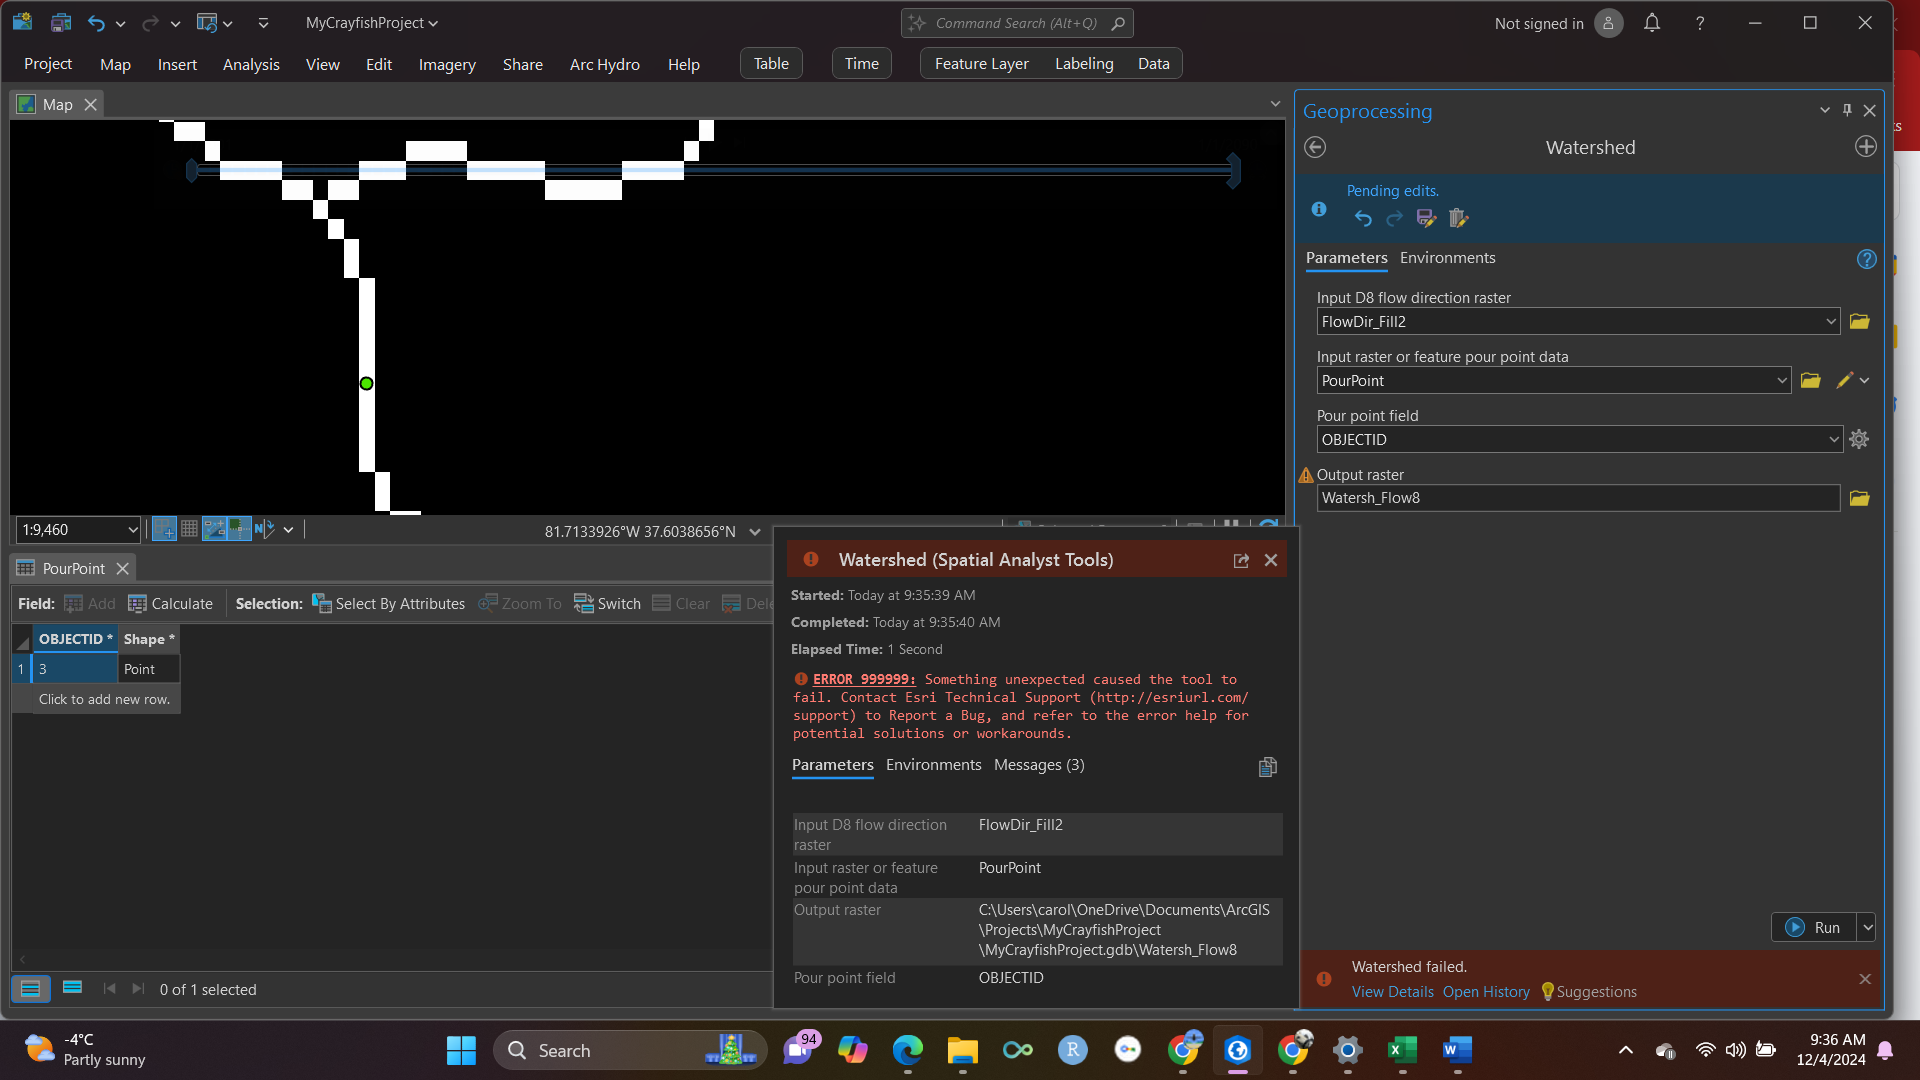Click to add new row in PourPoint table
This screenshot has height=1080, width=1920.
(104, 699)
